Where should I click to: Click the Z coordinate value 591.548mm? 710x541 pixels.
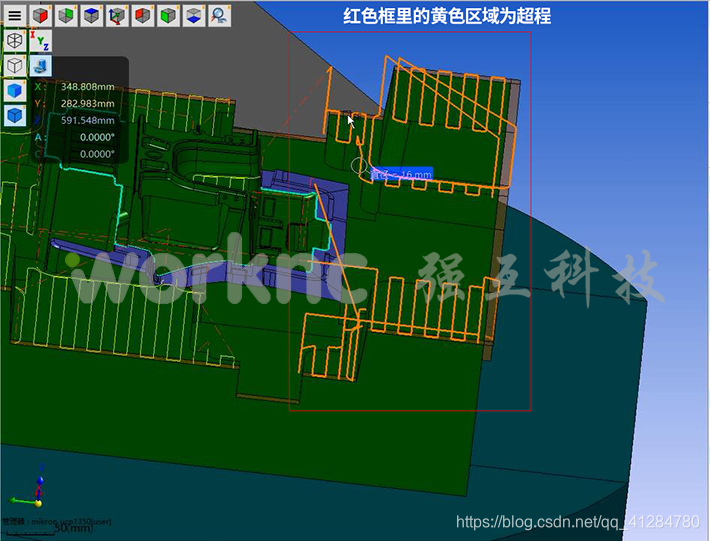click(87, 120)
